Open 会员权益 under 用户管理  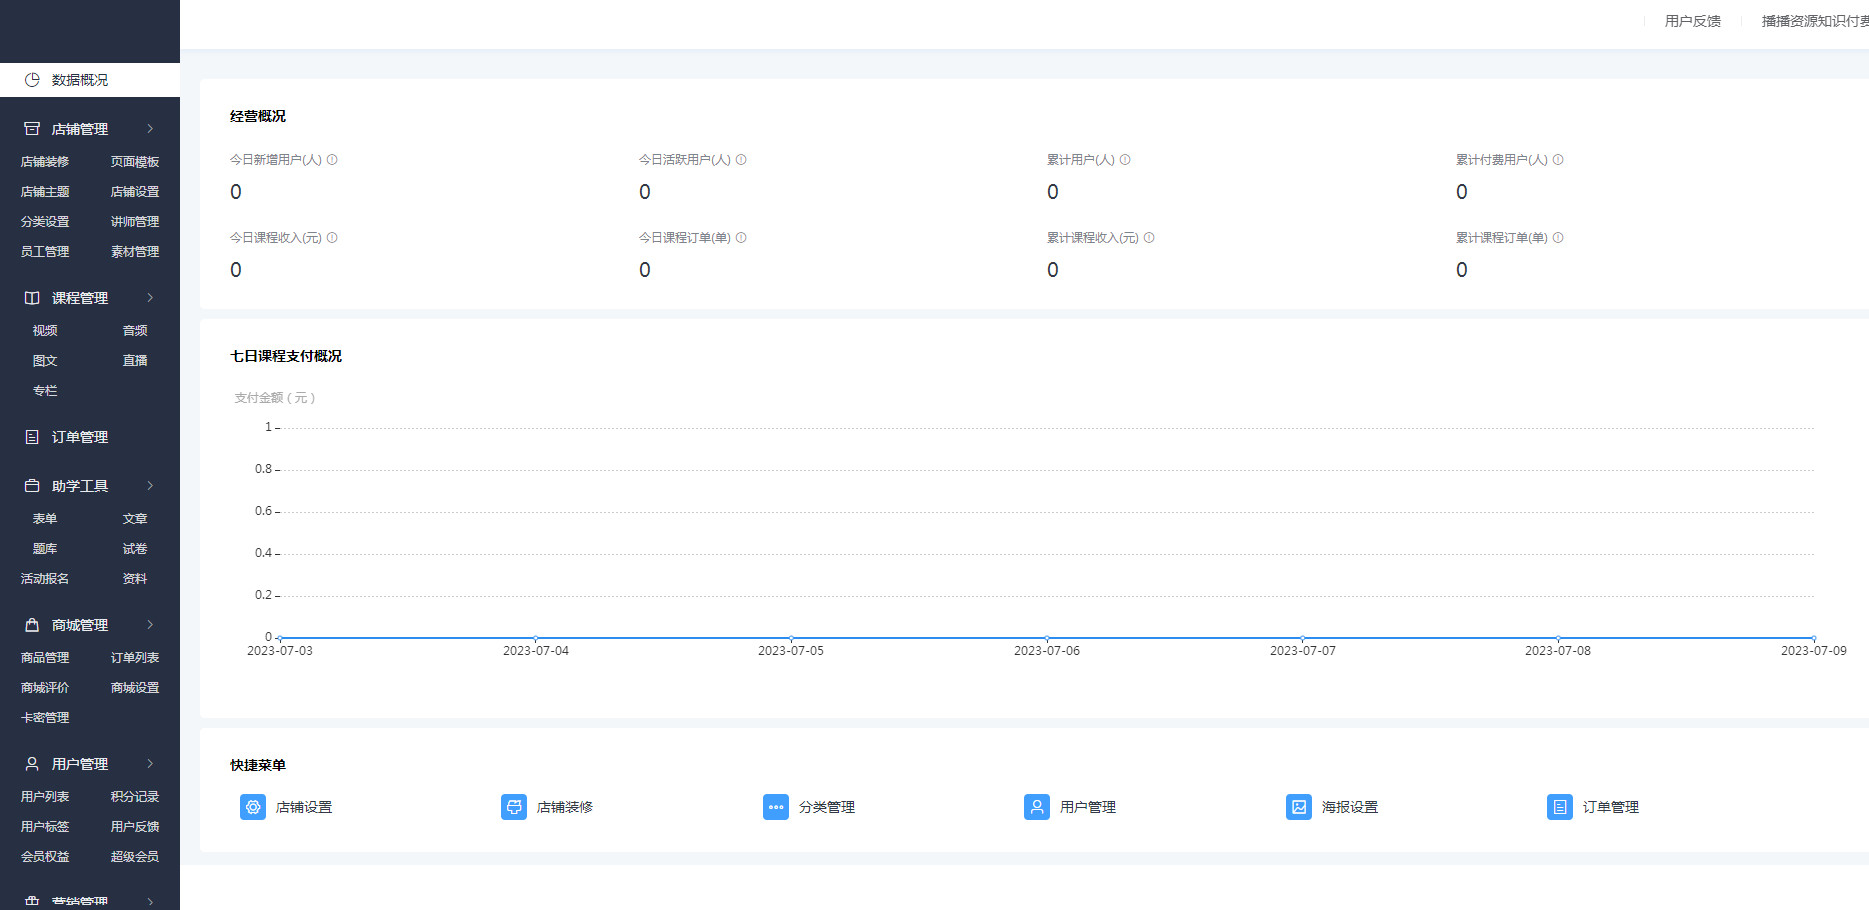[45, 857]
